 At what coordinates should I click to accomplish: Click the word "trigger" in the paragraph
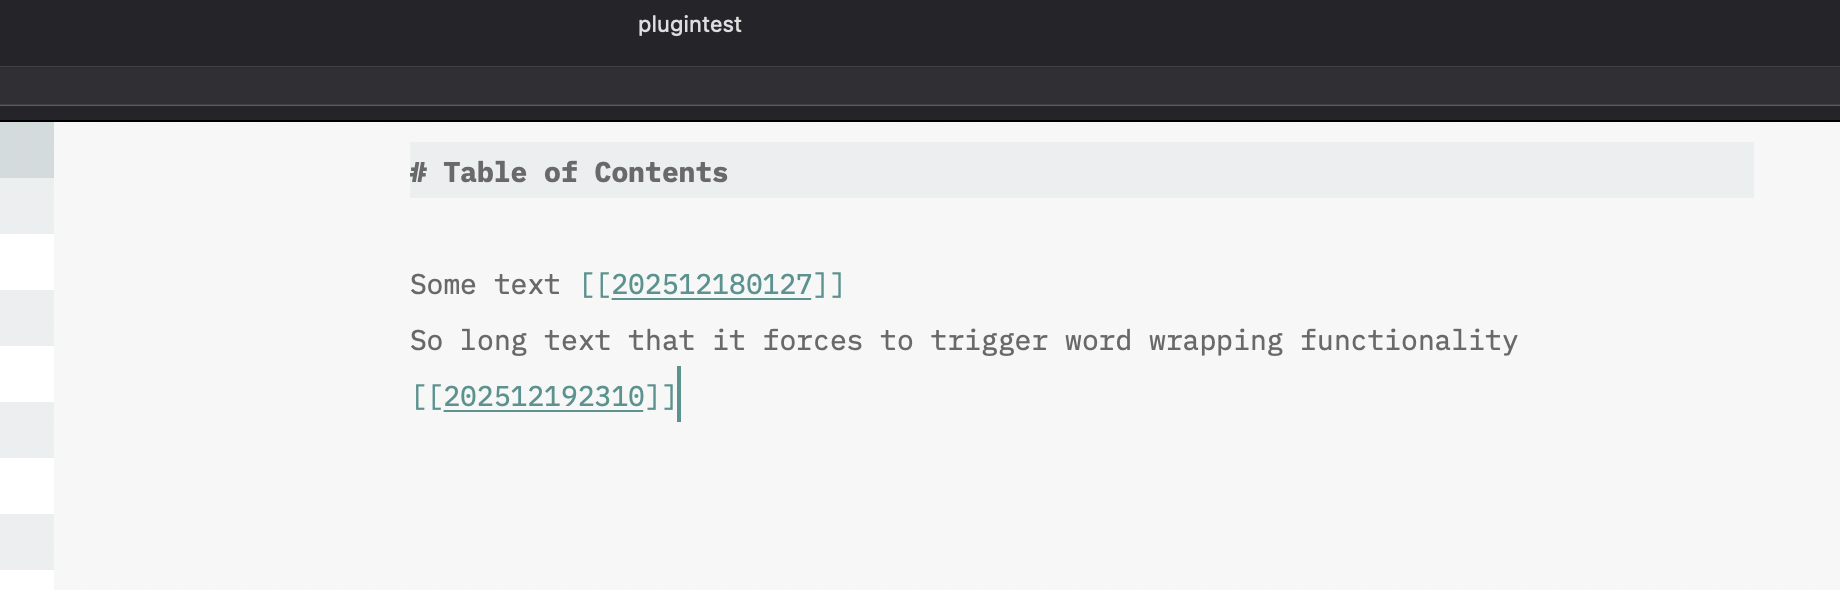[988, 341]
